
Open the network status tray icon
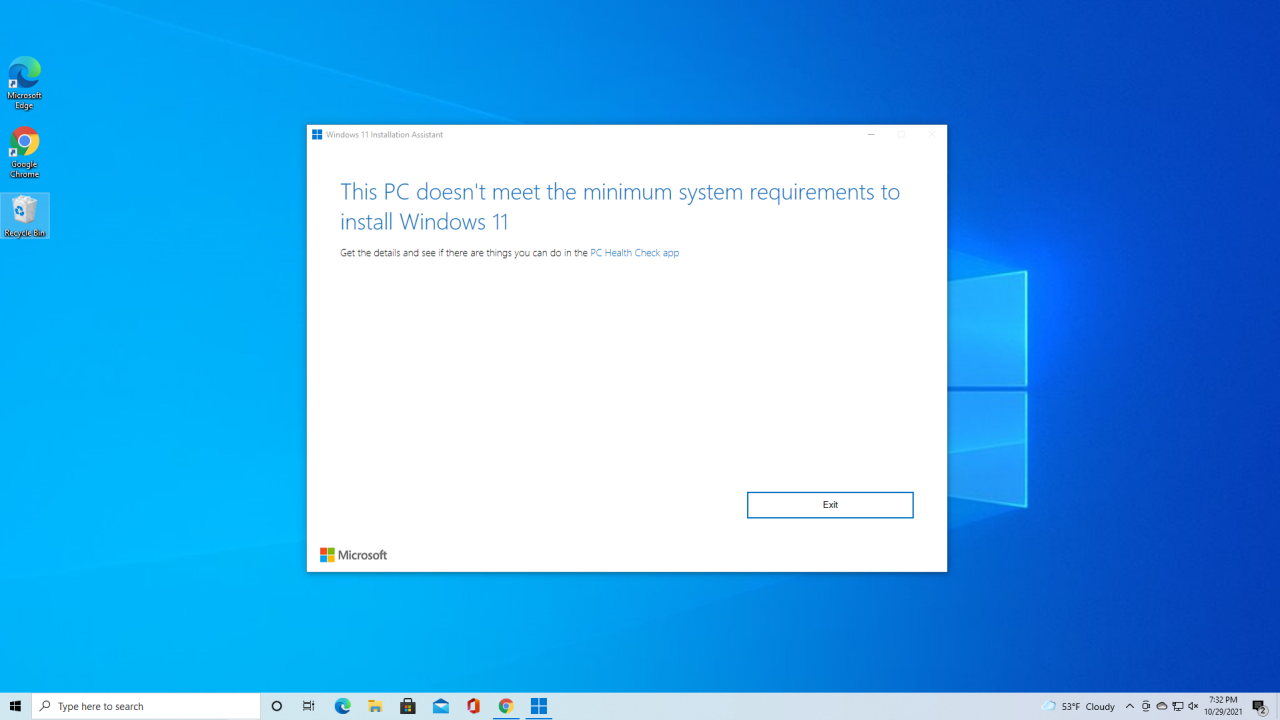click(1178, 705)
